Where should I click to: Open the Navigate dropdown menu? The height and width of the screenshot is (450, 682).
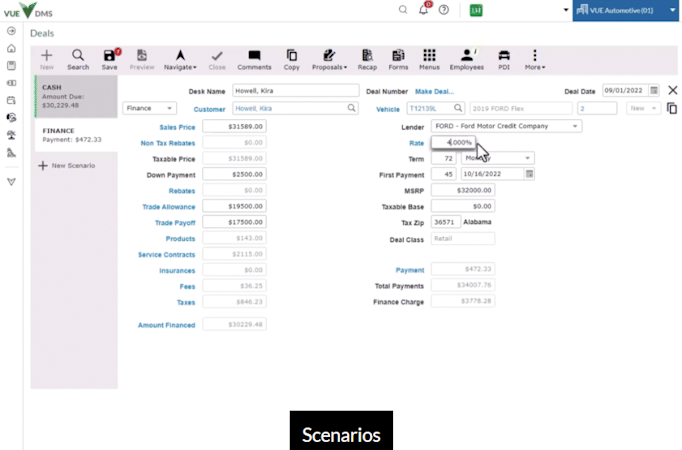[x=180, y=60]
